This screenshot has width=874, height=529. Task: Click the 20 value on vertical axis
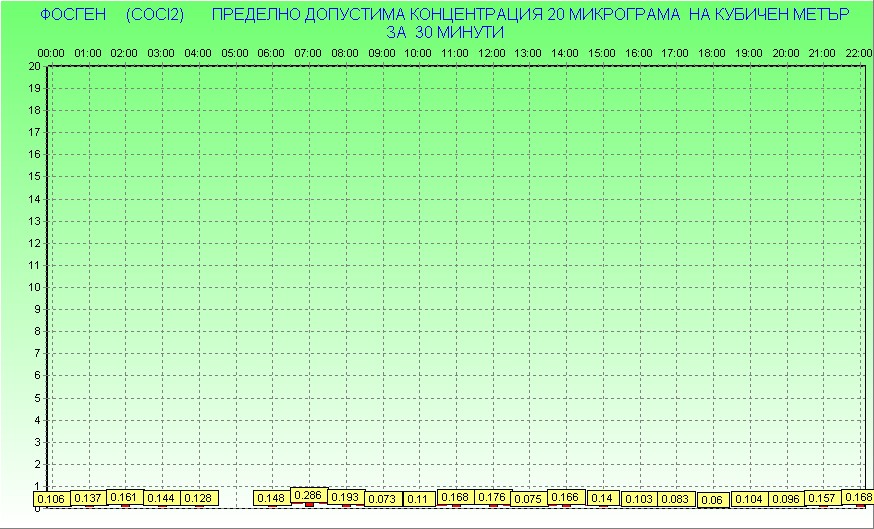[x=34, y=66]
